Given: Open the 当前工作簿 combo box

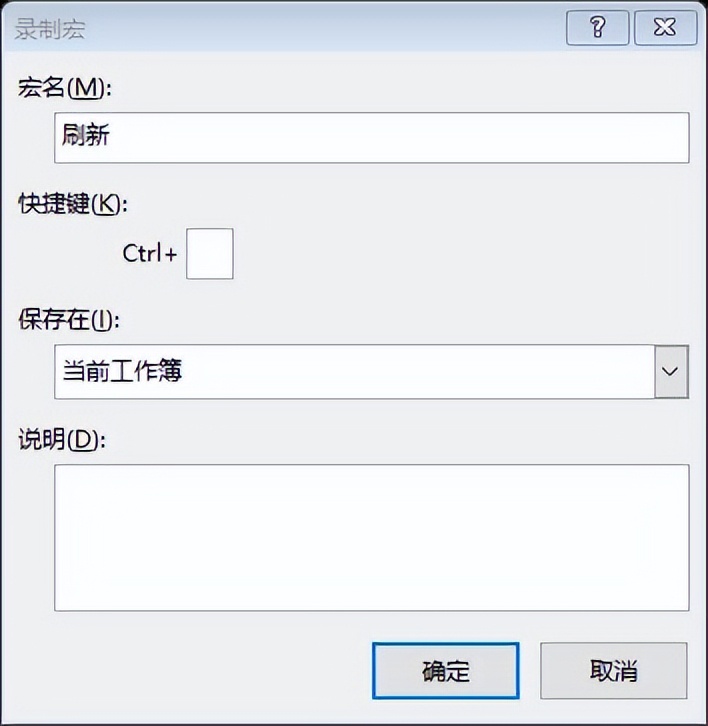Looking at the screenshot, I should tap(371, 371).
